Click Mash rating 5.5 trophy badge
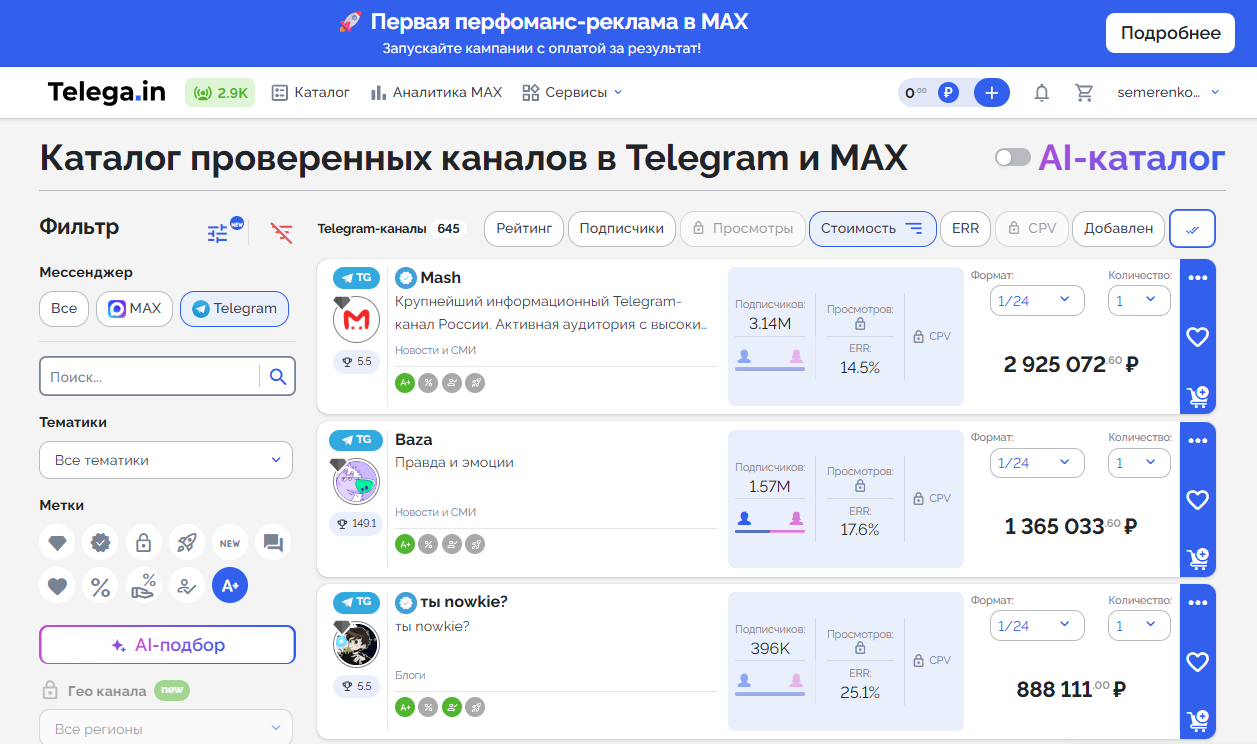Viewport: 1257px width, 744px height. (356, 361)
